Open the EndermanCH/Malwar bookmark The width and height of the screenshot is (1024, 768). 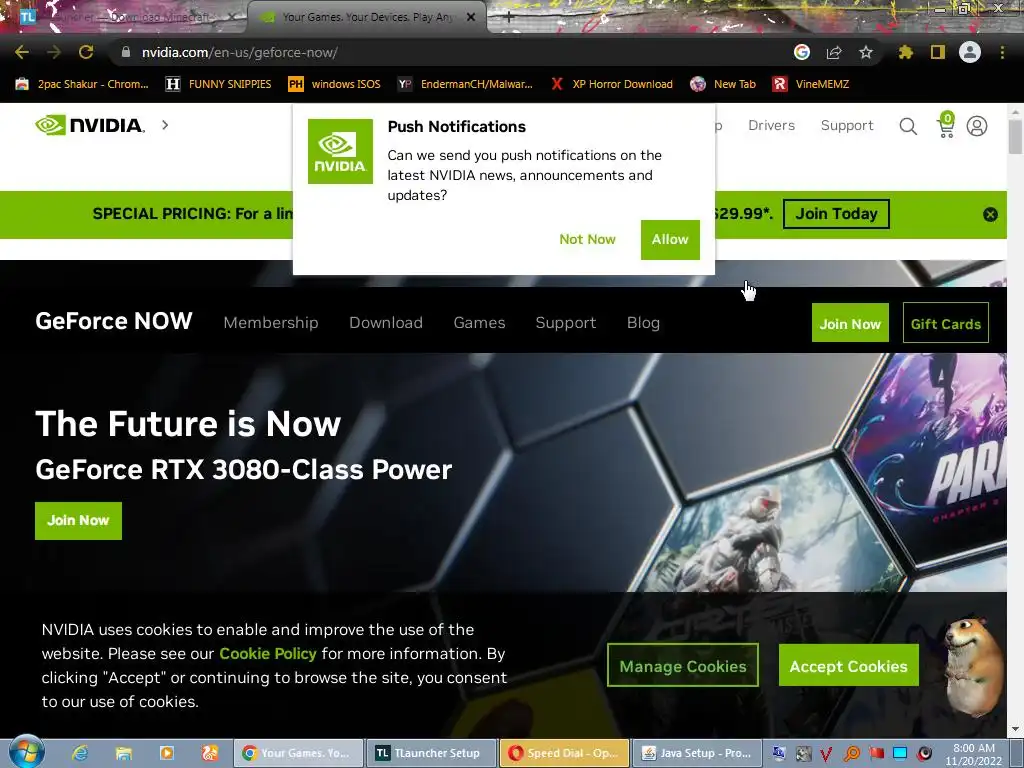tap(466, 84)
